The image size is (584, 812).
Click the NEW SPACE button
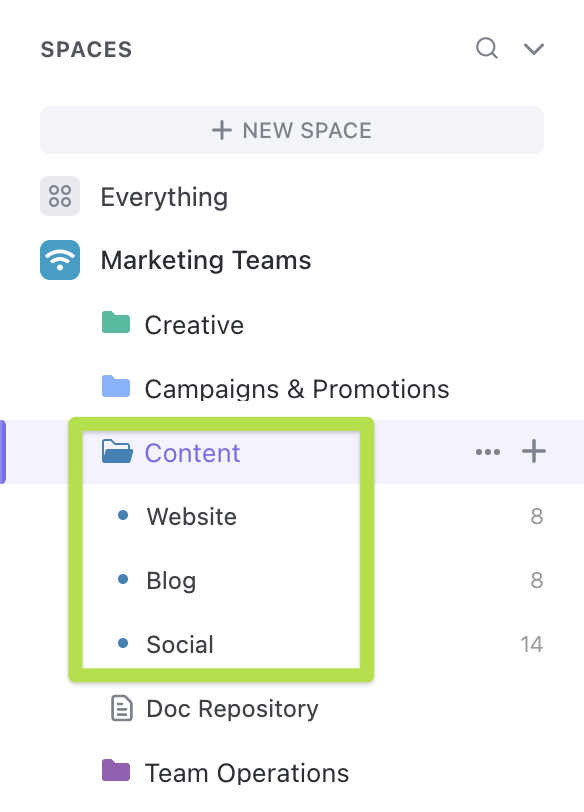[x=291, y=130]
